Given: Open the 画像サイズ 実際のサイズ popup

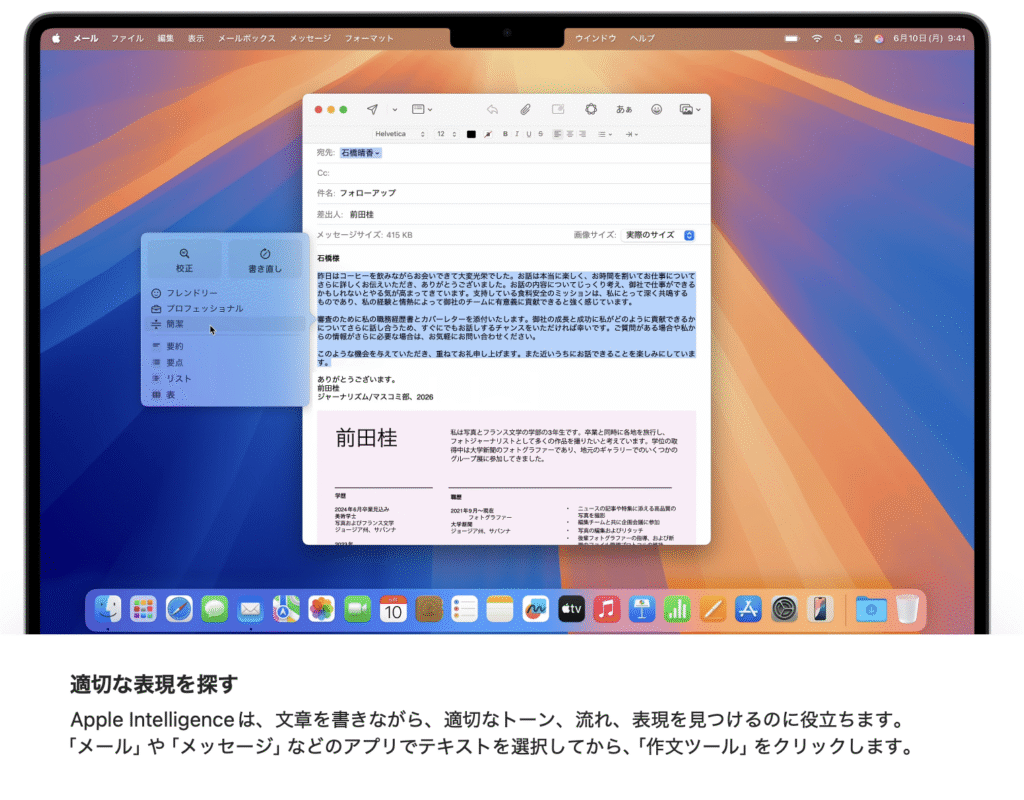Looking at the screenshot, I should click(658, 235).
